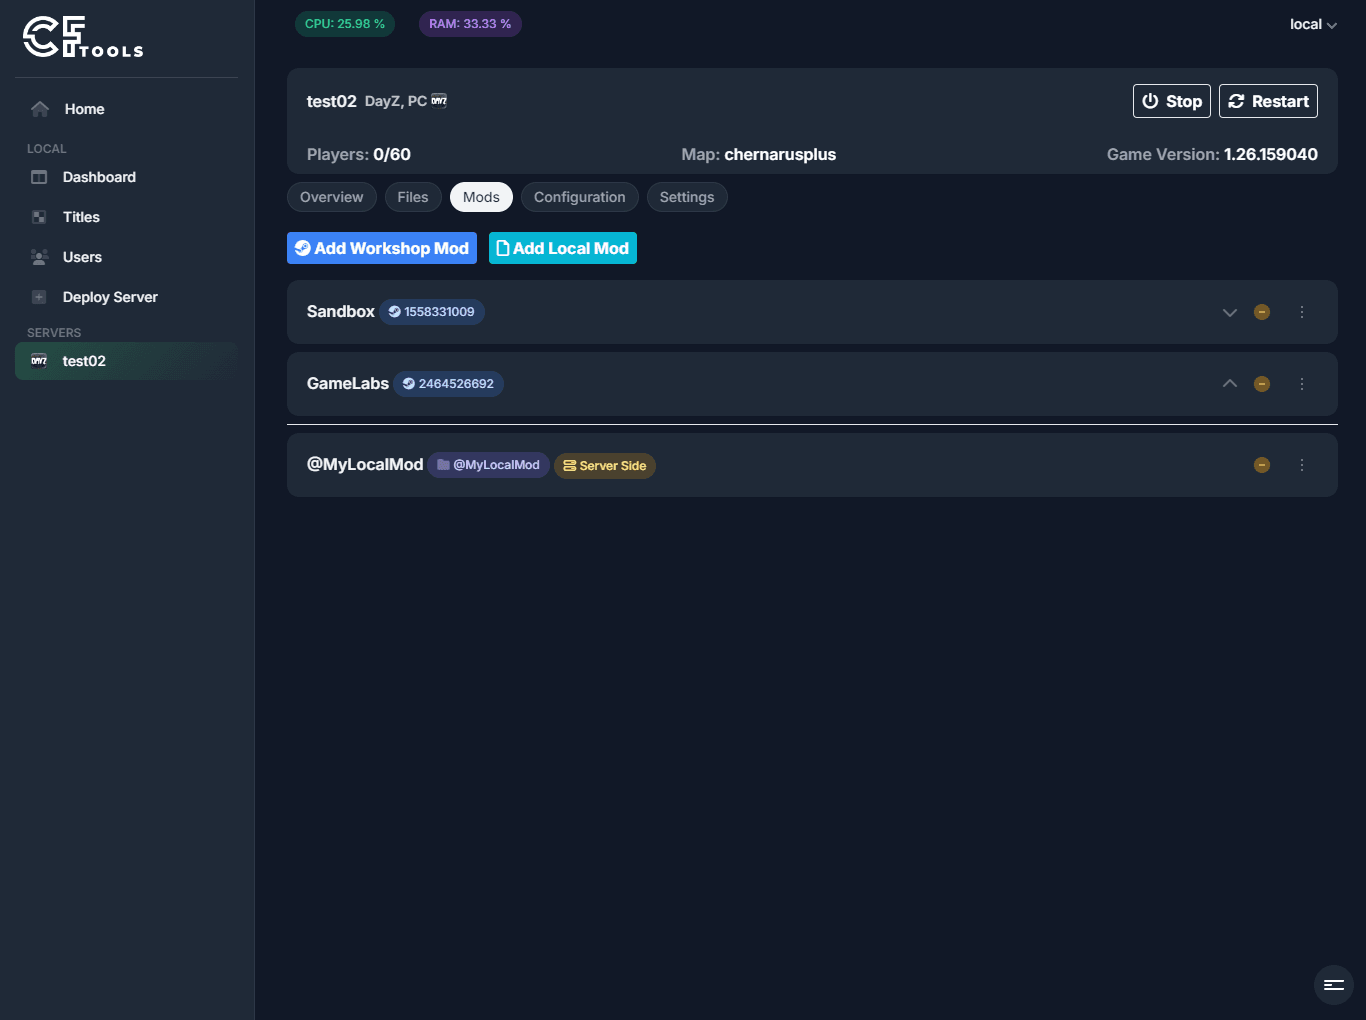Click the @MyLocalMod mod name

pyautogui.click(x=365, y=464)
